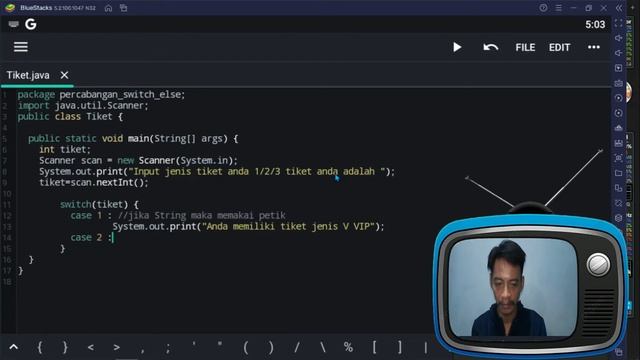Expand the symbol bar with the up caret
Image resolution: width=640 pixels, height=360 pixels.
coord(13,347)
